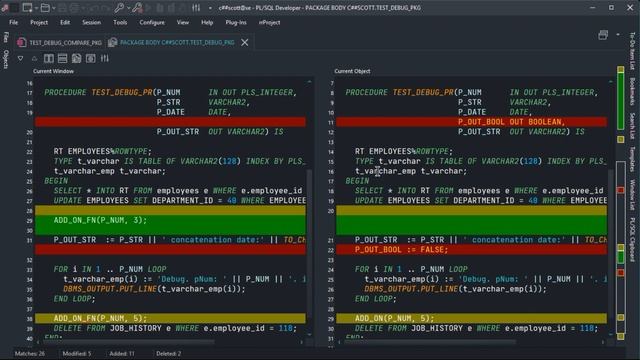The image size is (640, 360).
Task: Expand the Open file dropdown arrow
Action: click(53, 8)
